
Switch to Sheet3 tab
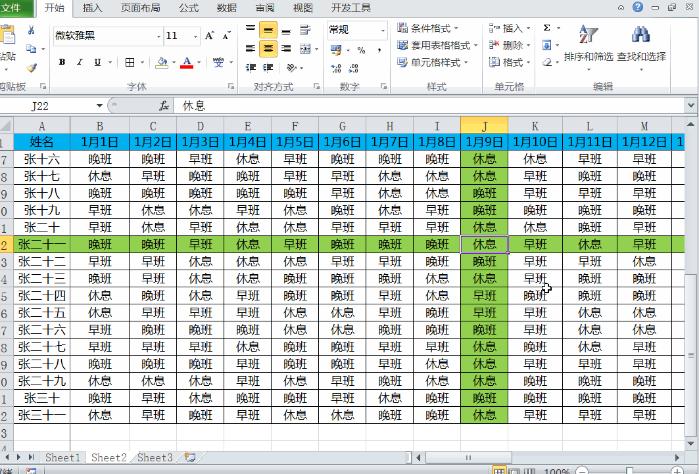154,458
